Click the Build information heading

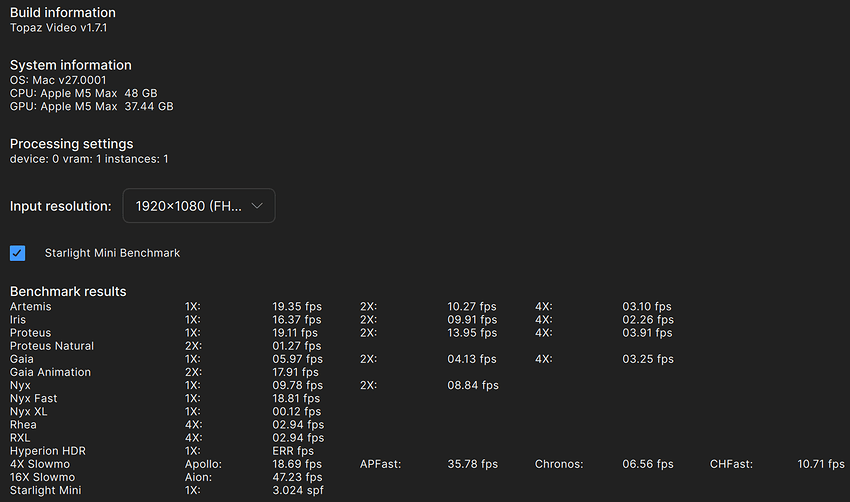pos(63,12)
